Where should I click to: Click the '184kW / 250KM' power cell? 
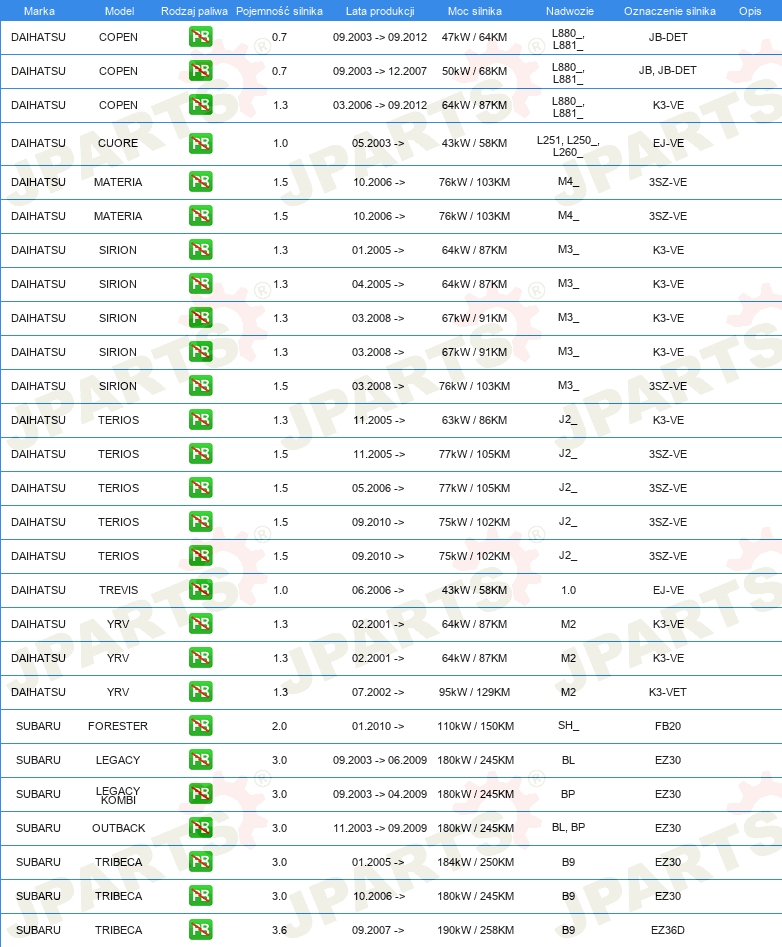point(475,862)
